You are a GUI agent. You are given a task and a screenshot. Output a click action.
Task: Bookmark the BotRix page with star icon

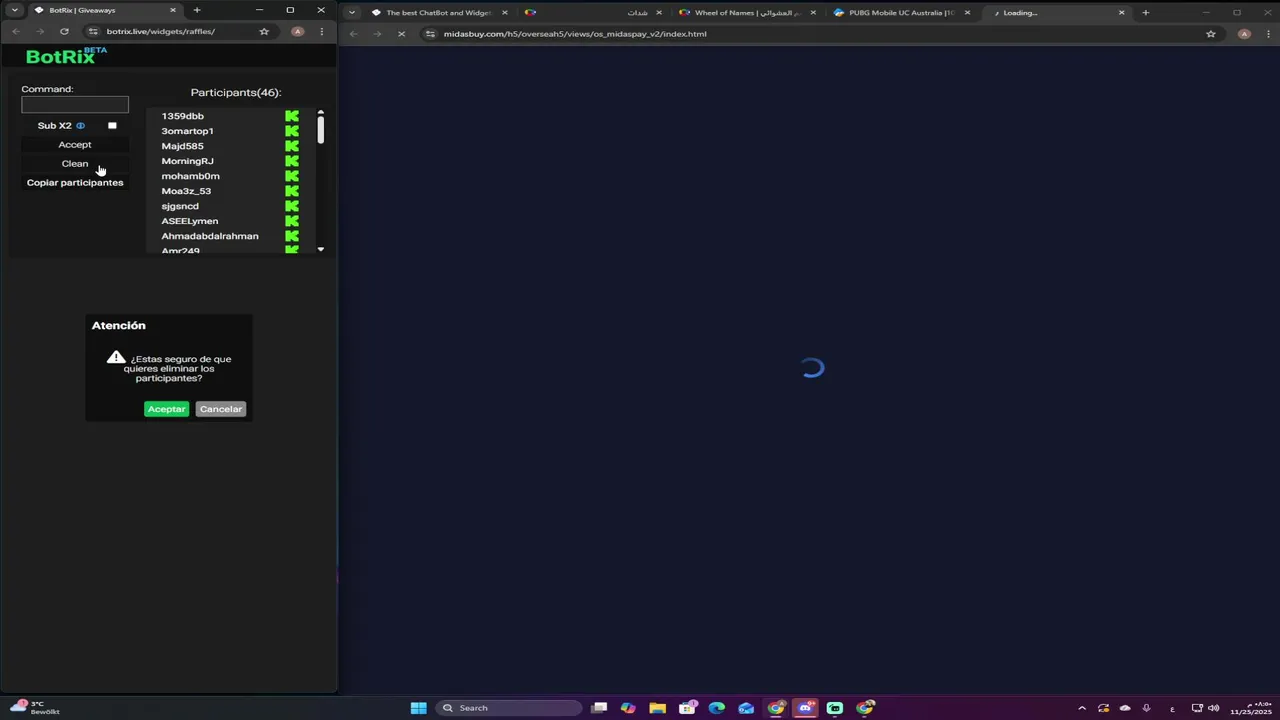click(x=264, y=31)
